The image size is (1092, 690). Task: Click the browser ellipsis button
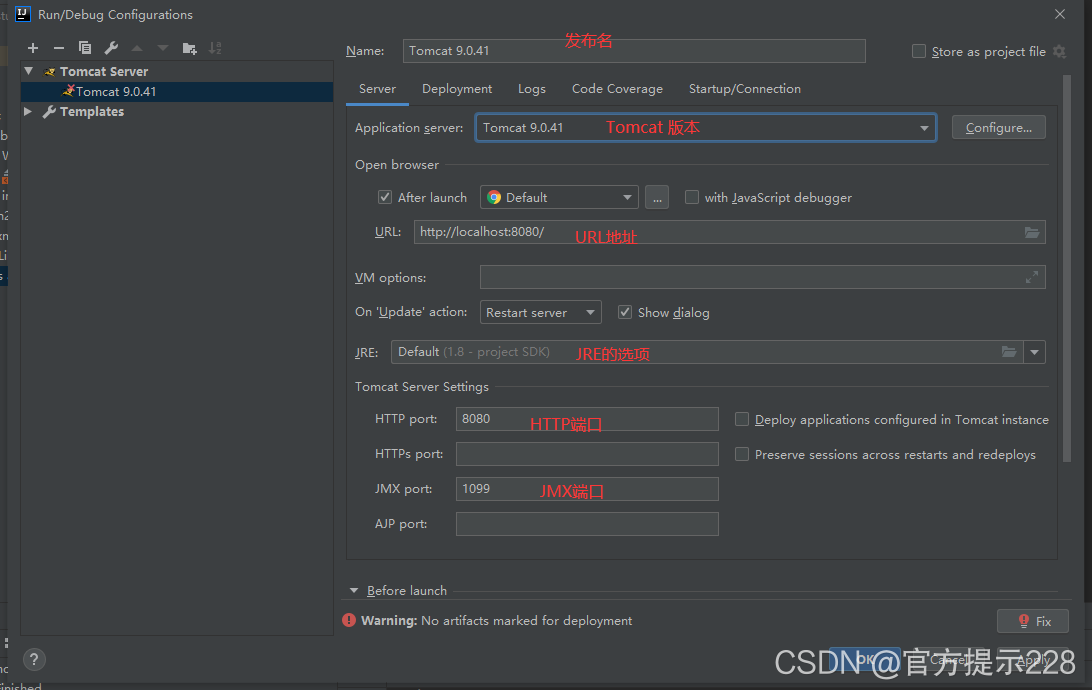(x=657, y=197)
